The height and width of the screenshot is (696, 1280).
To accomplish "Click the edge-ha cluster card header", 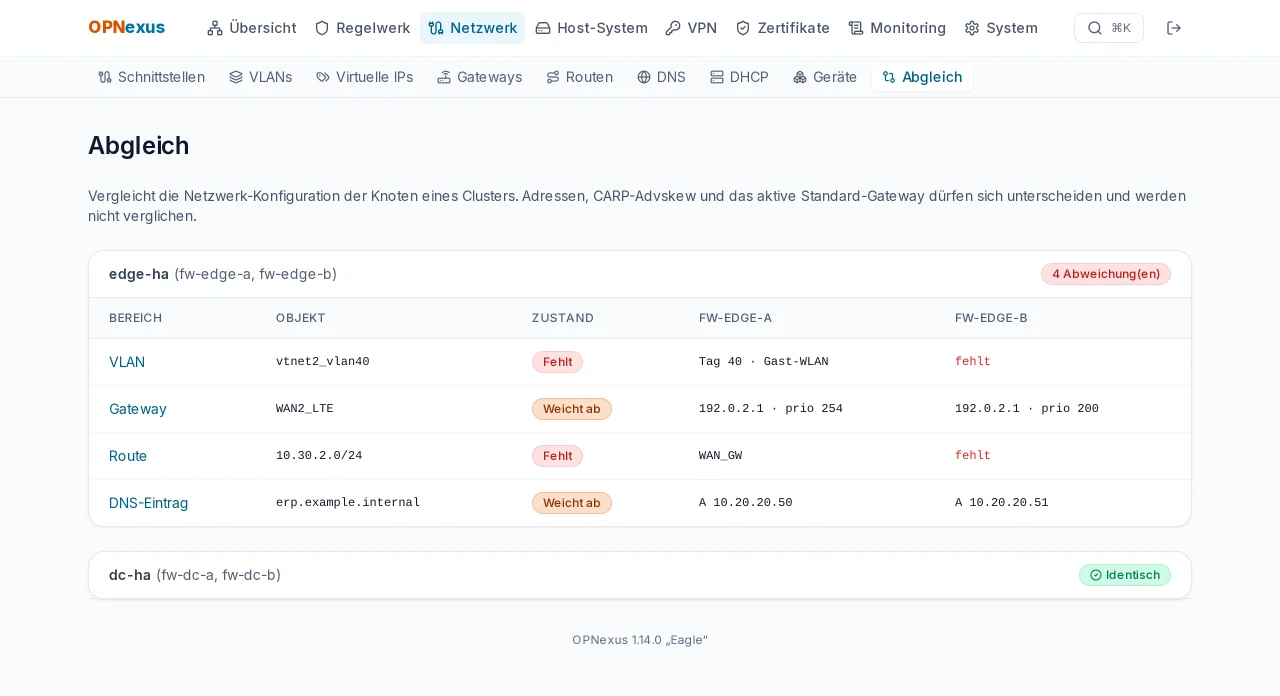I will pos(640,274).
